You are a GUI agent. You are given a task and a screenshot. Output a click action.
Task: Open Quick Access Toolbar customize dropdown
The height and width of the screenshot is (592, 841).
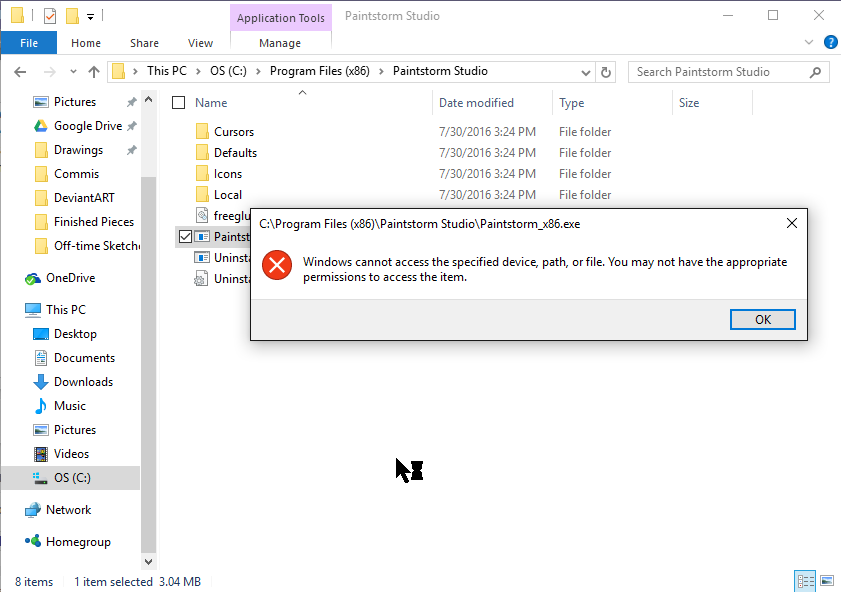(x=91, y=17)
